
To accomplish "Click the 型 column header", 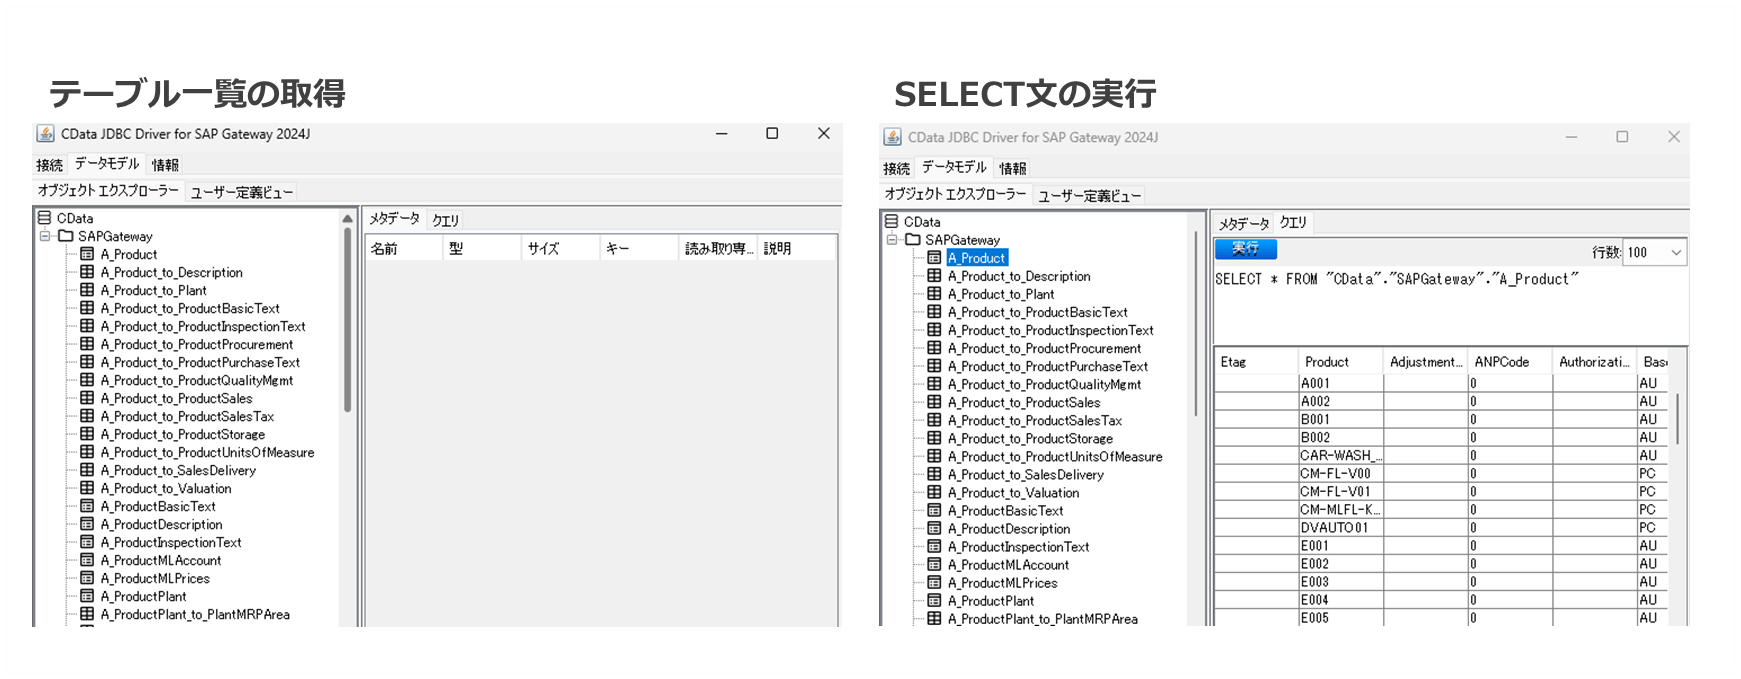I will 482,248.
